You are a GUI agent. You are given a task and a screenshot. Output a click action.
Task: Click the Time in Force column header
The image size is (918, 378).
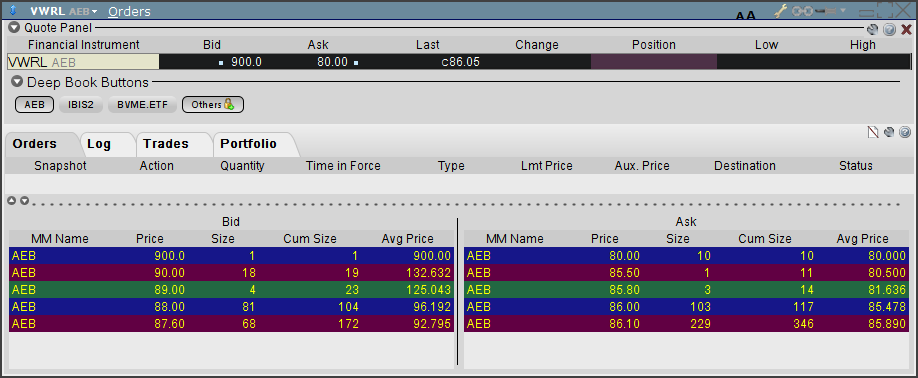[343, 166]
